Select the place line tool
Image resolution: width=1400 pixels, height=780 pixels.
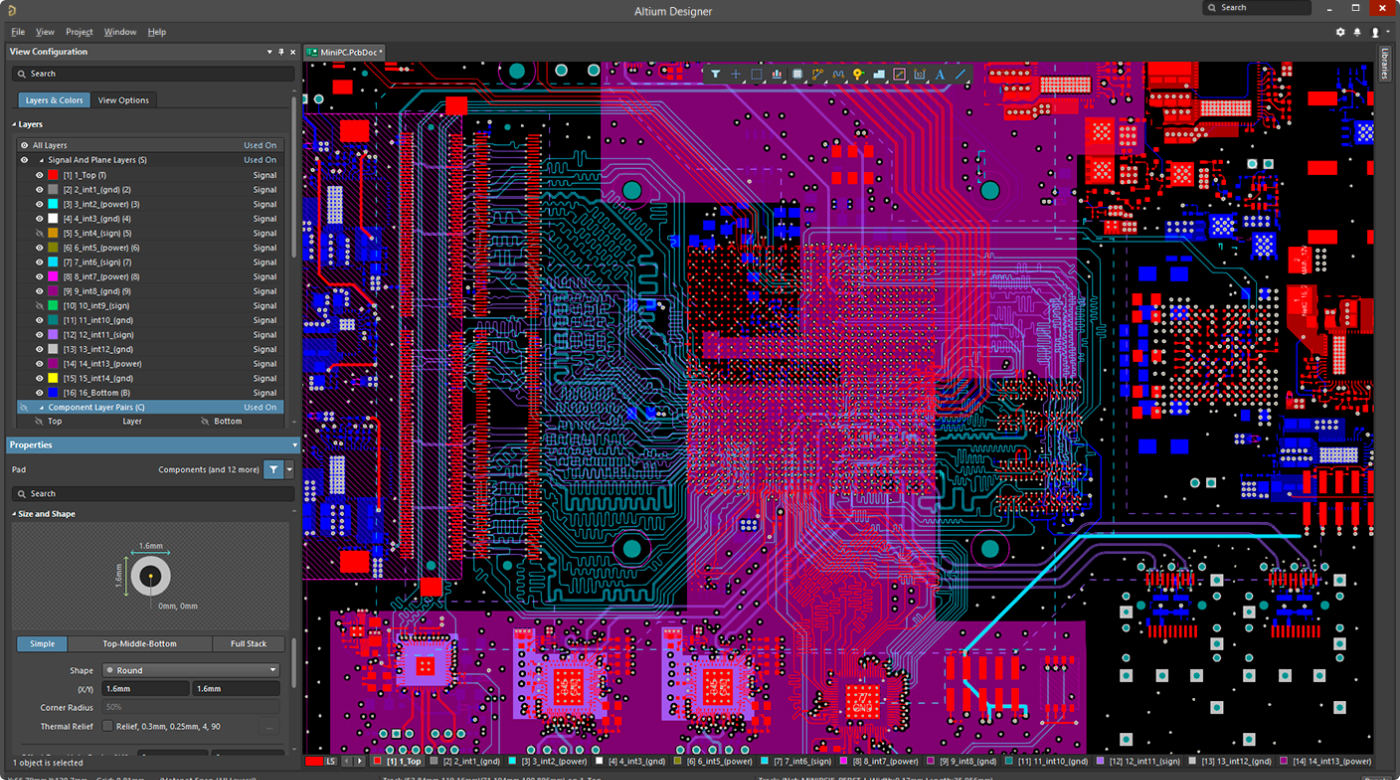(961, 74)
